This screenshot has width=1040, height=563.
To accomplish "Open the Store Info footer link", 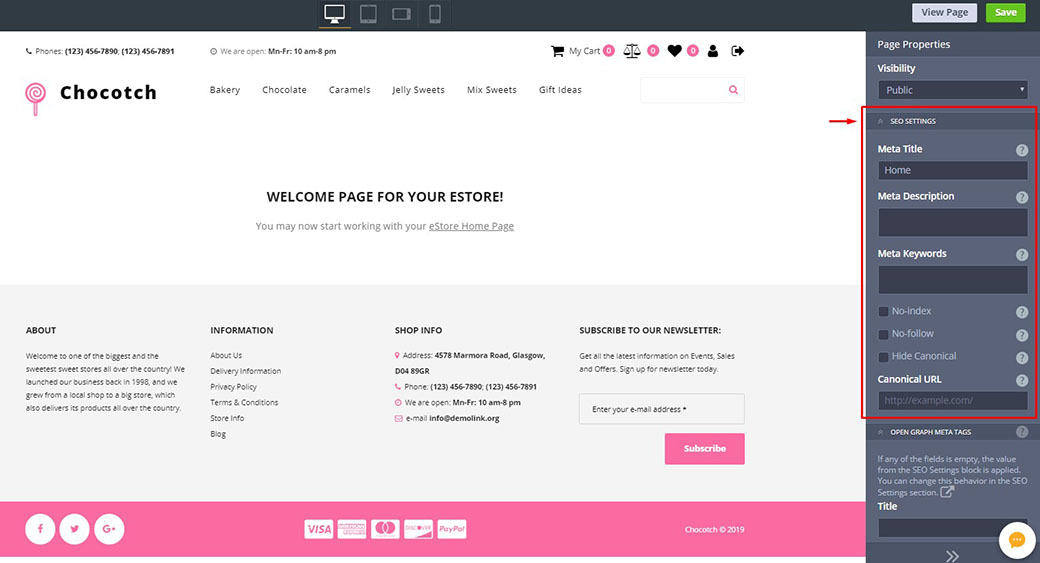I will coord(227,418).
